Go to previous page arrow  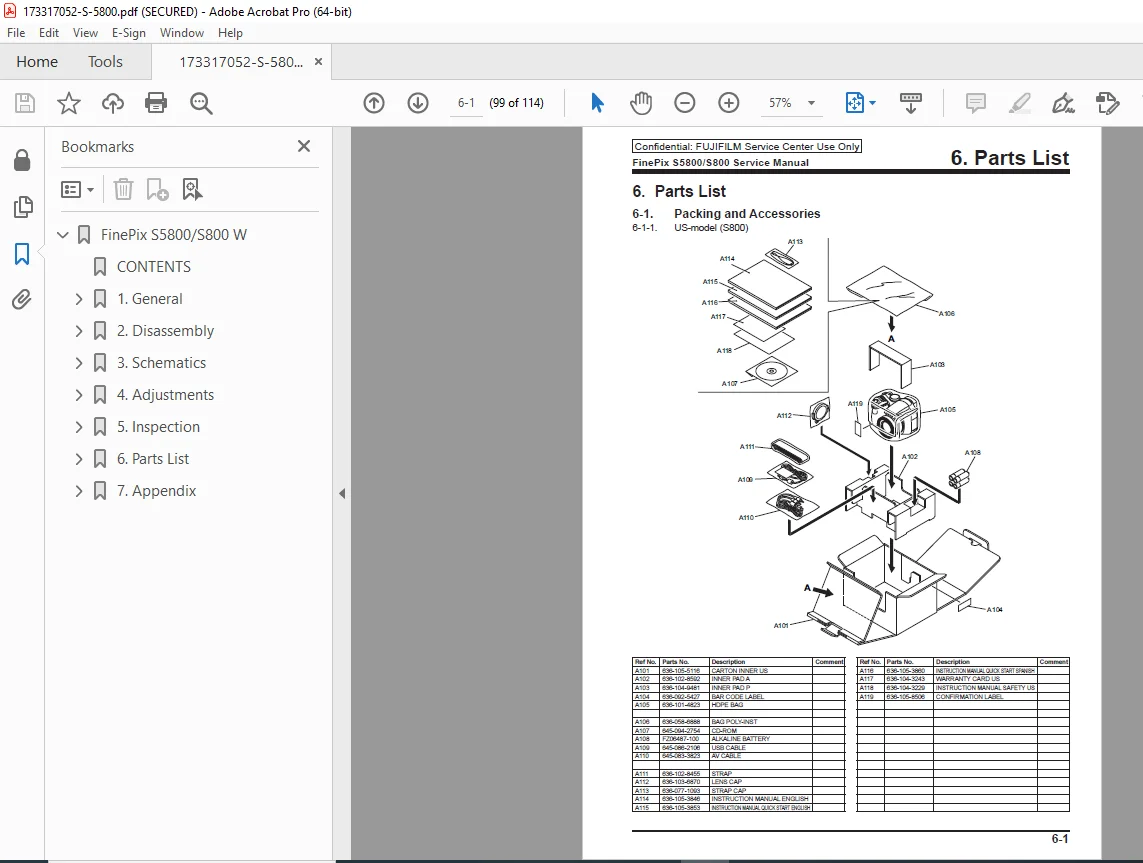374,103
